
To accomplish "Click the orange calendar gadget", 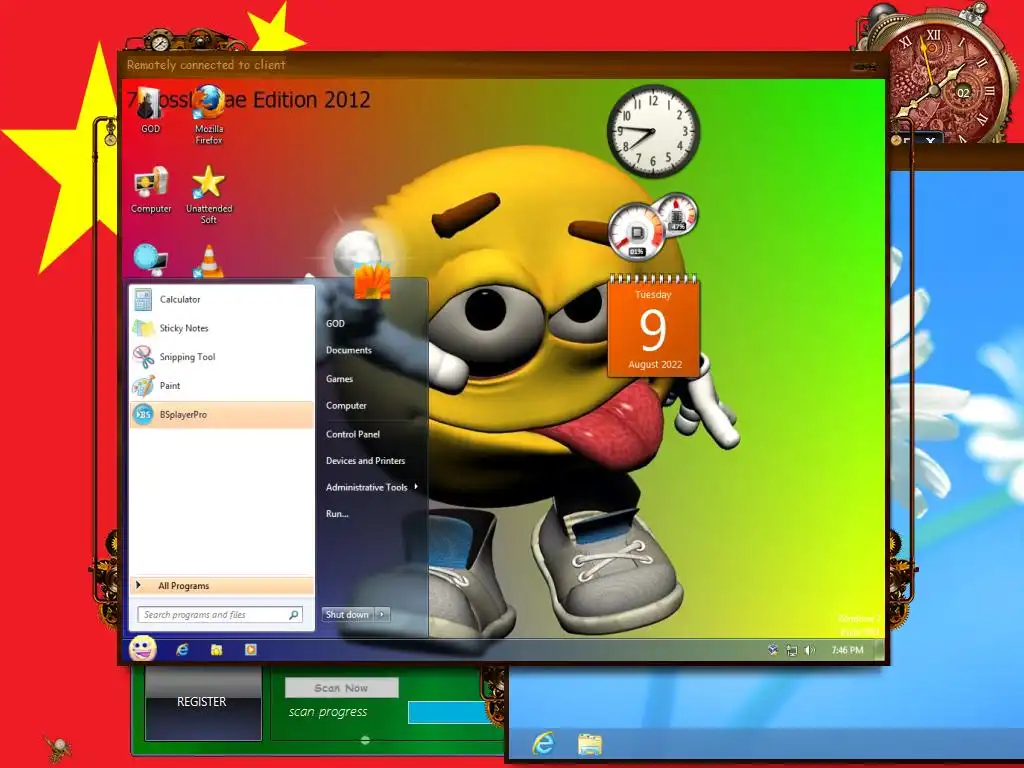I will pos(654,325).
